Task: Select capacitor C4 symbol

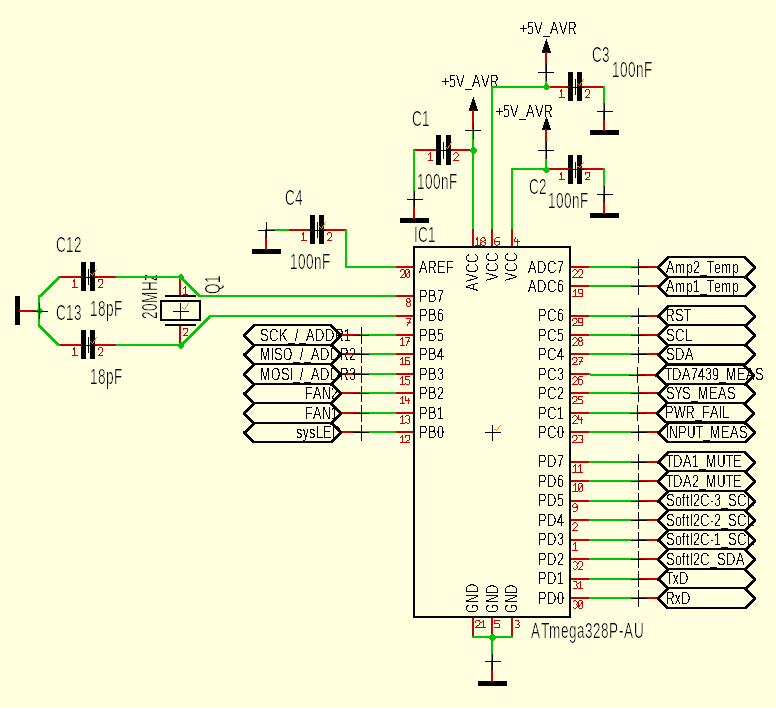Action: point(317,230)
